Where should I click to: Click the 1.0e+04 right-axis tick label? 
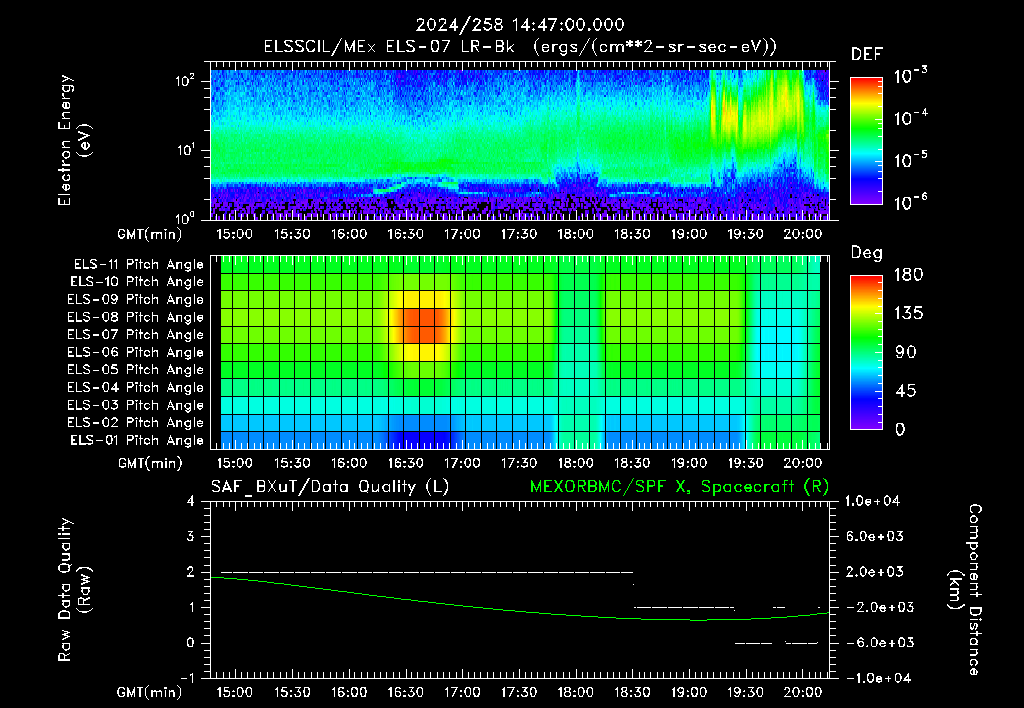pyautogui.click(x=872, y=501)
